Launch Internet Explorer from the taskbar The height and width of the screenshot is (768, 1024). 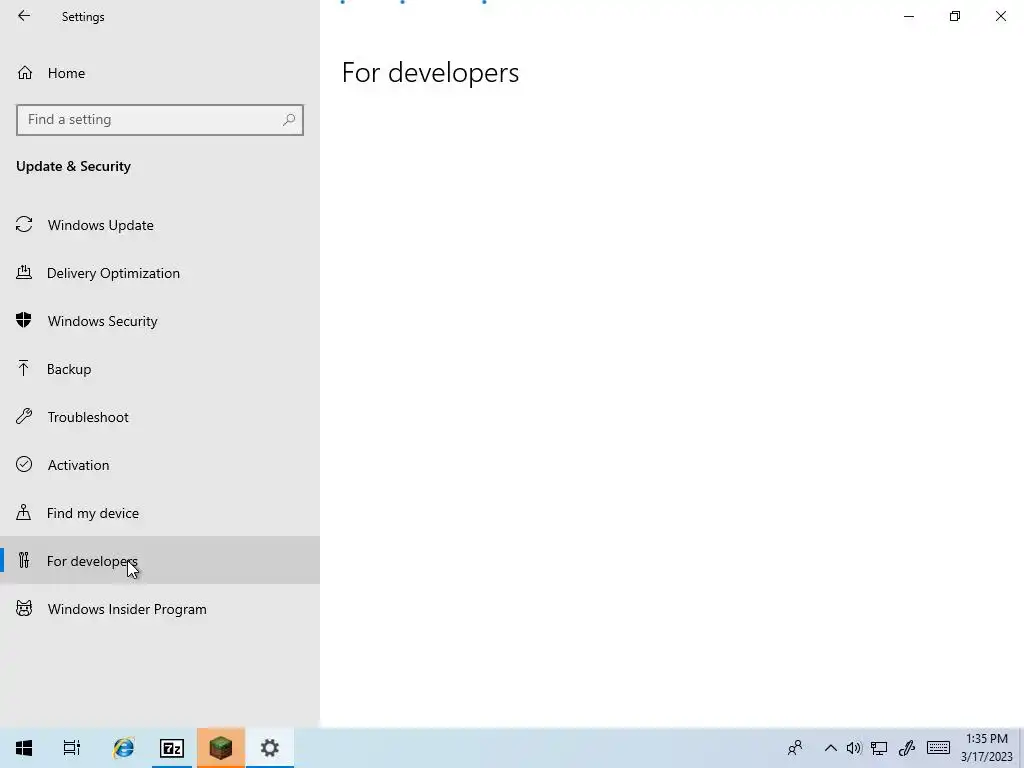(x=123, y=748)
